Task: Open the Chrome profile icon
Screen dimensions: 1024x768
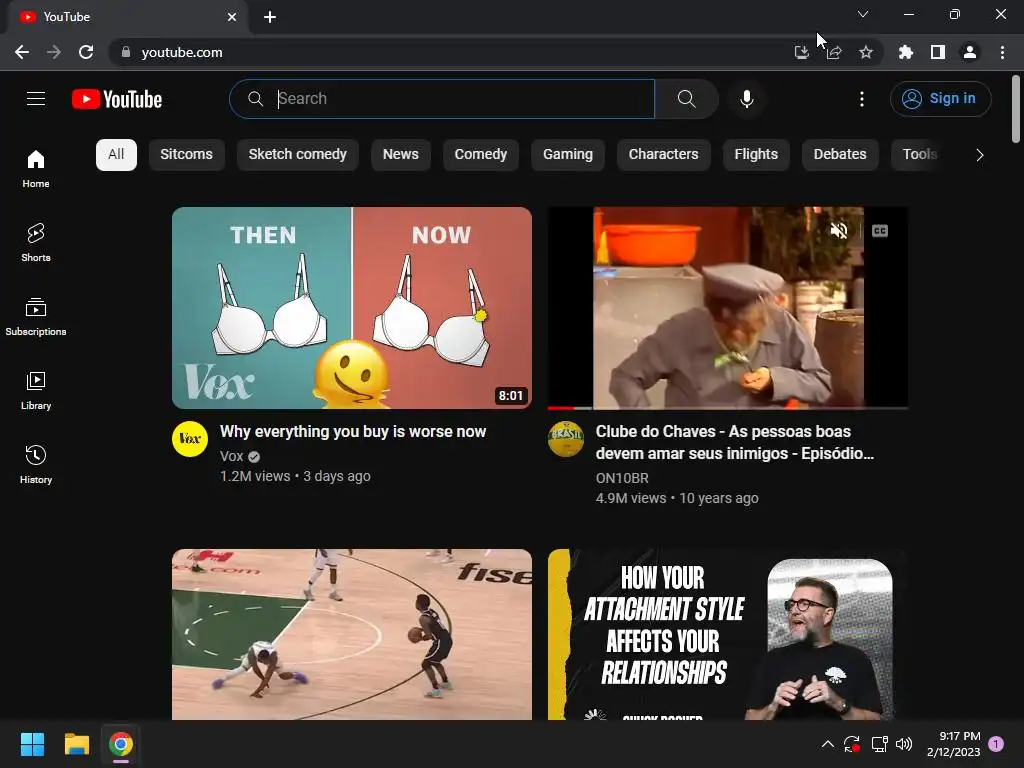Action: [970, 52]
